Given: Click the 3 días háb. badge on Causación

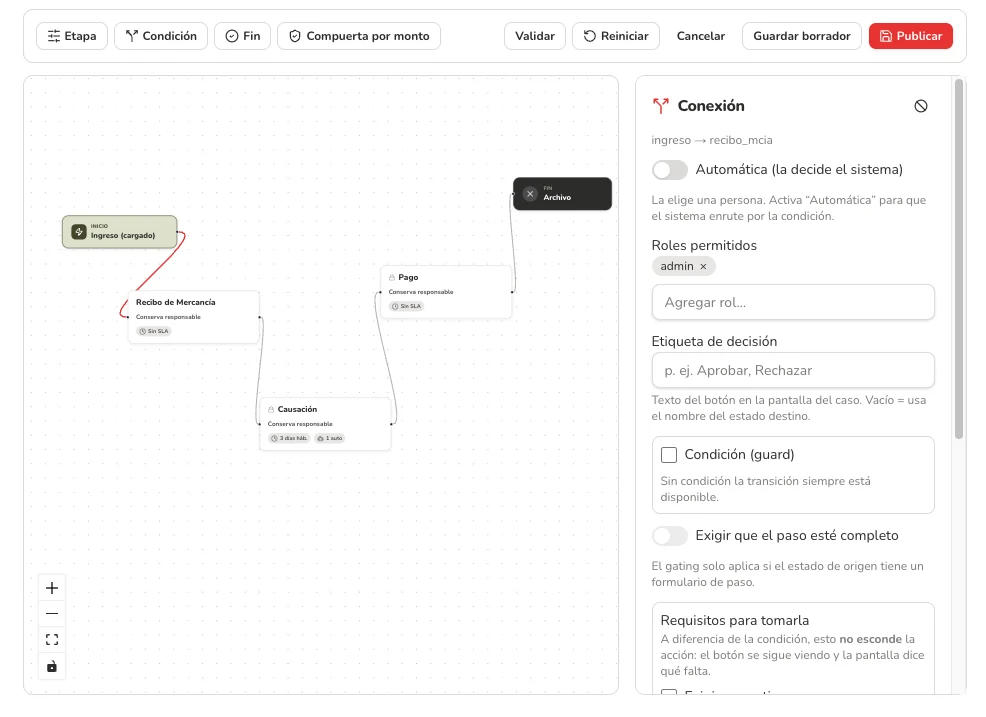Looking at the screenshot, I should point(289,438).
